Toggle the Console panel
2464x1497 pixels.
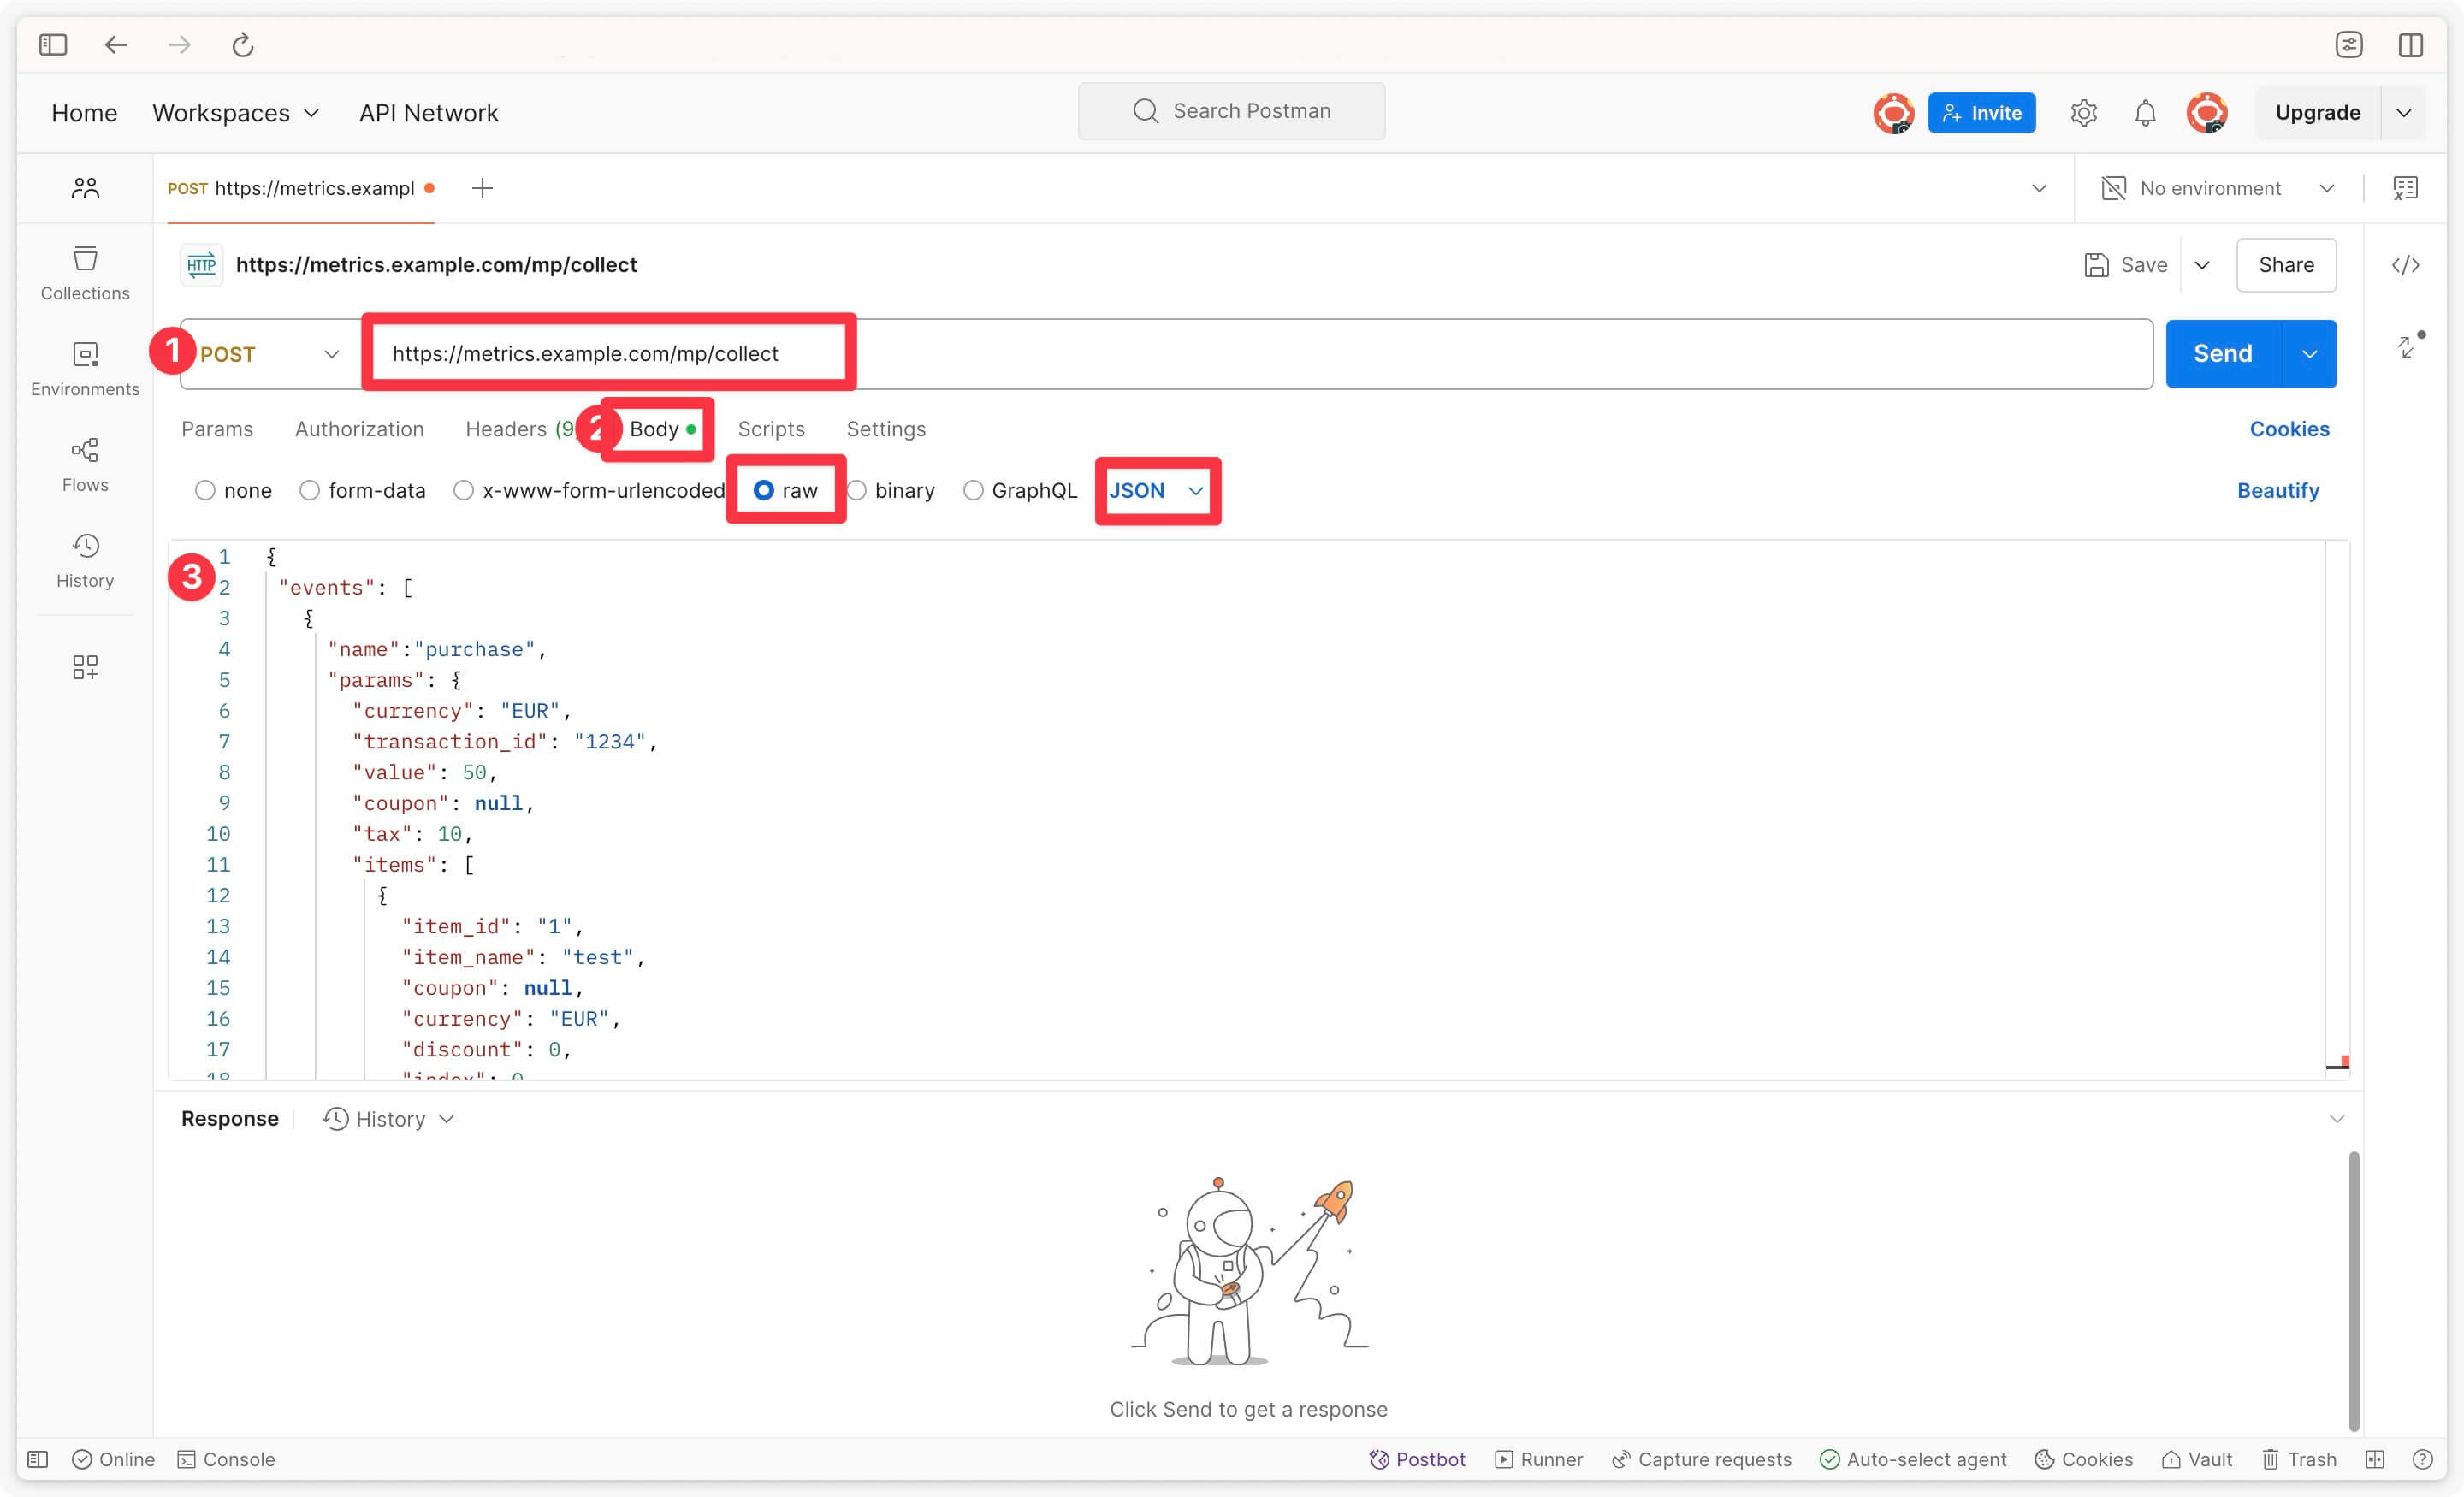pyautogui.click(x=226, y=1459)
